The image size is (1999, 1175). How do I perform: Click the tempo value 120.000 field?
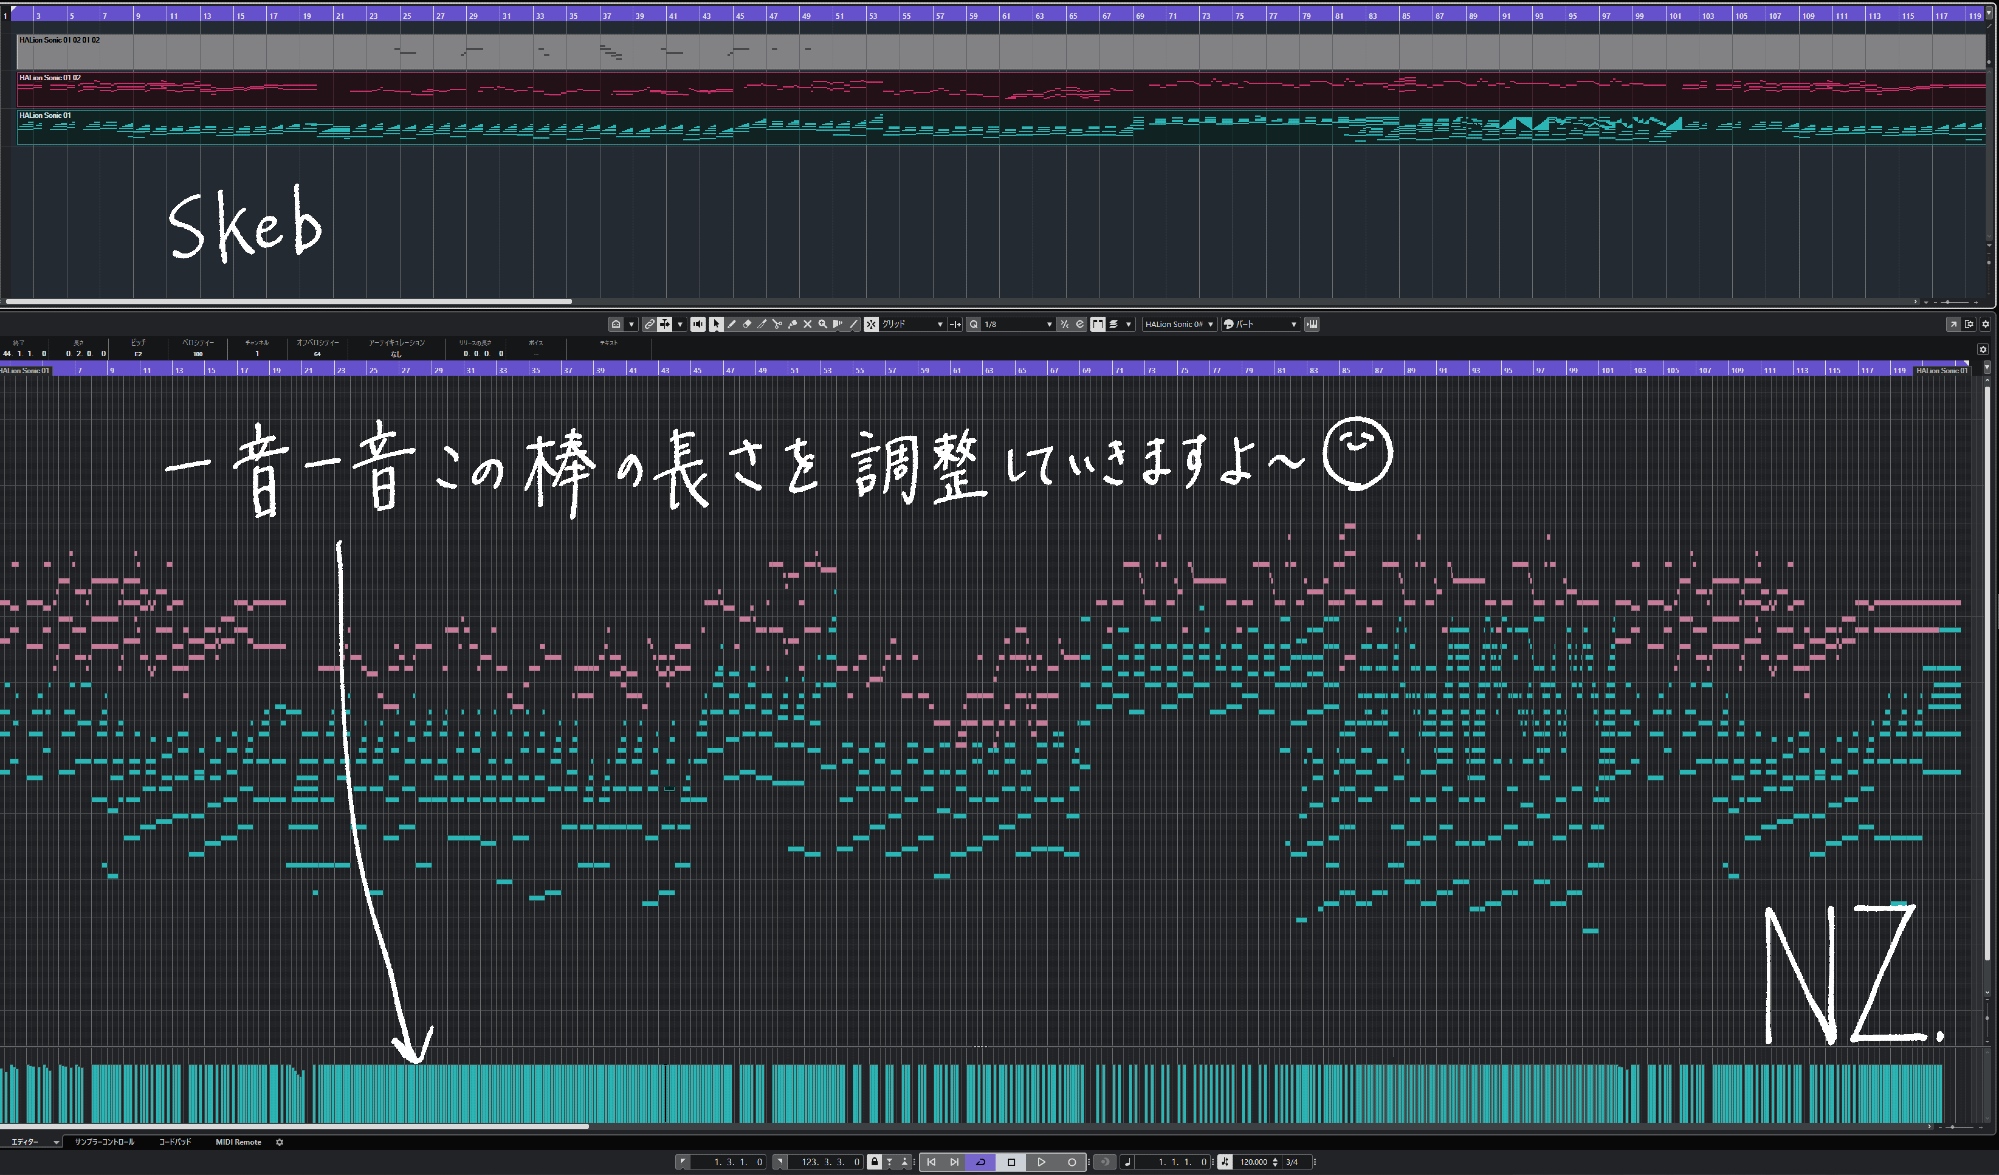tap(1253, 1162)
